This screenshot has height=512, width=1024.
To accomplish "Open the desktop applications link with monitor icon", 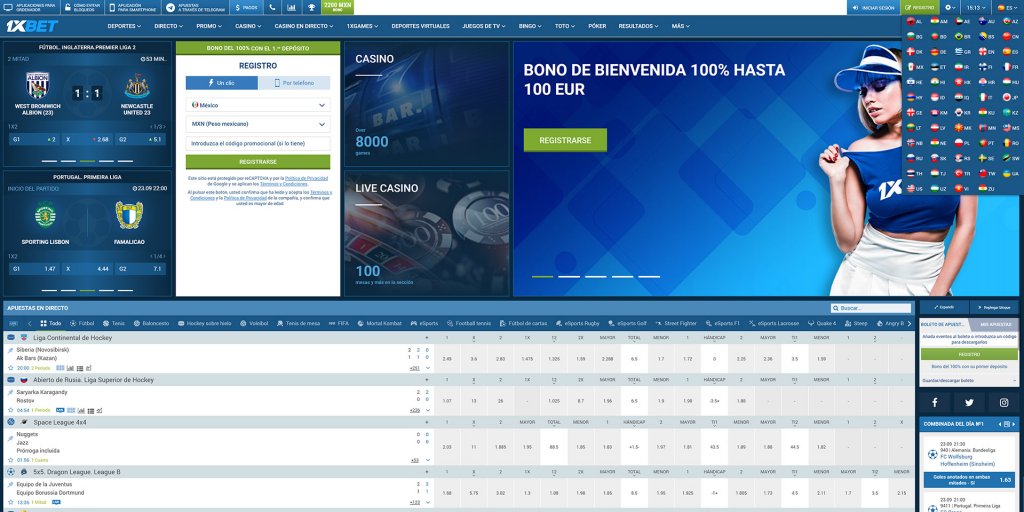I will [x=31, y=8].
